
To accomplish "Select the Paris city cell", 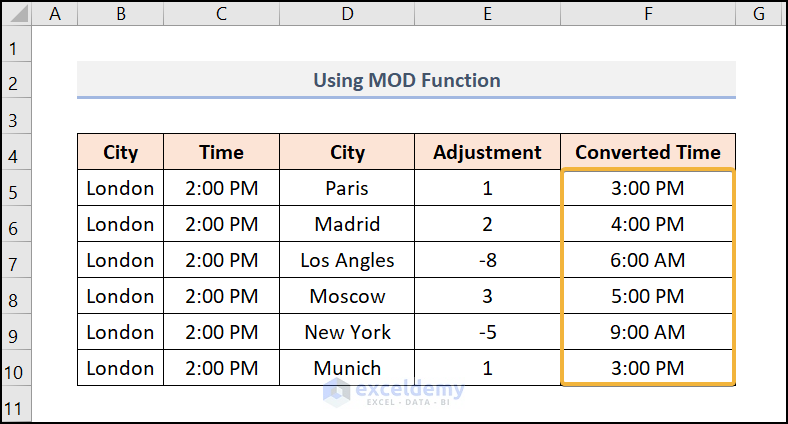I will (347, 189).
